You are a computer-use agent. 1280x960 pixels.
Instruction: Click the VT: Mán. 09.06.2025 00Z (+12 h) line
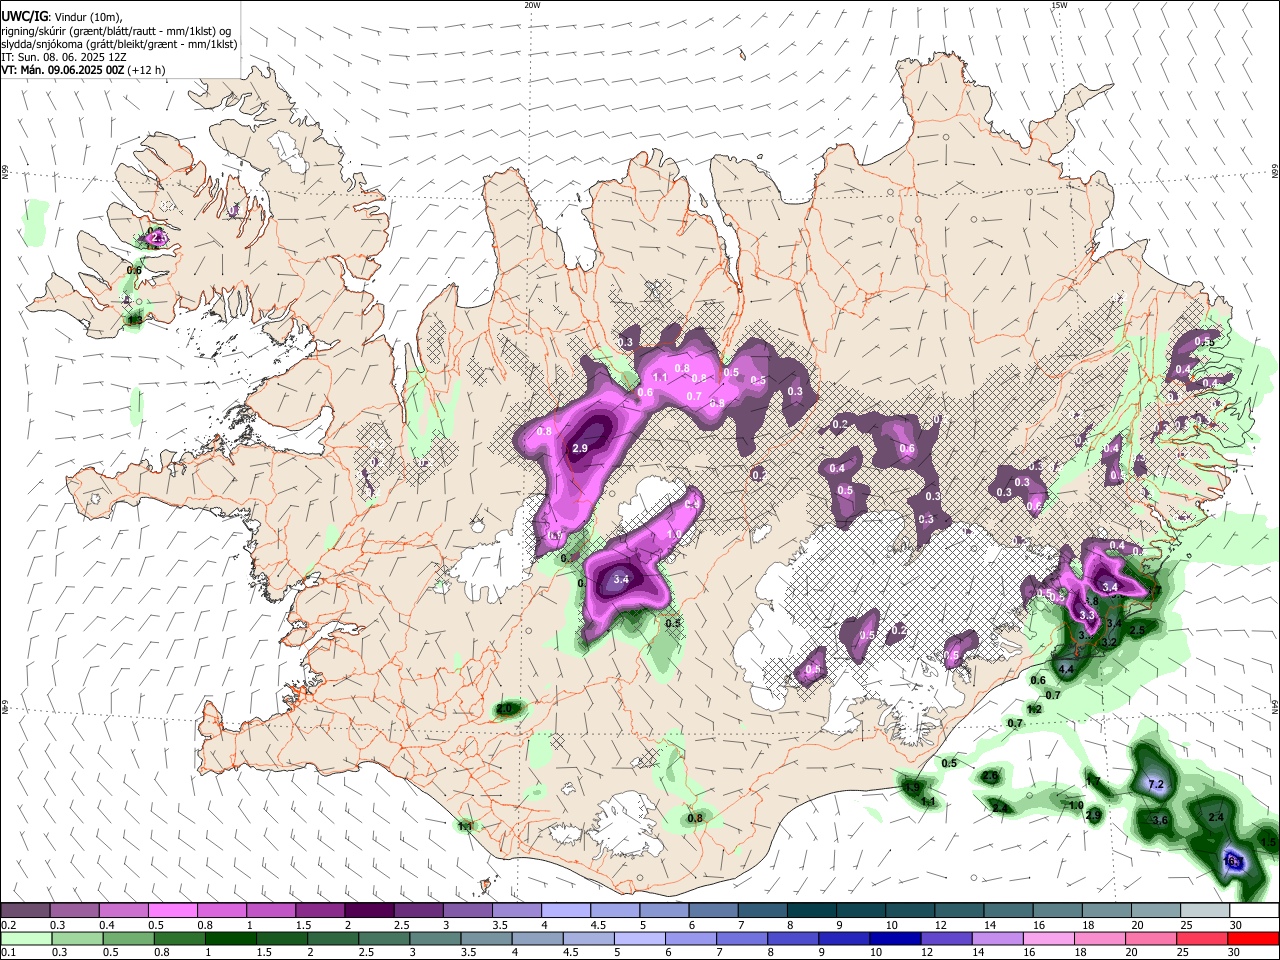84,70
